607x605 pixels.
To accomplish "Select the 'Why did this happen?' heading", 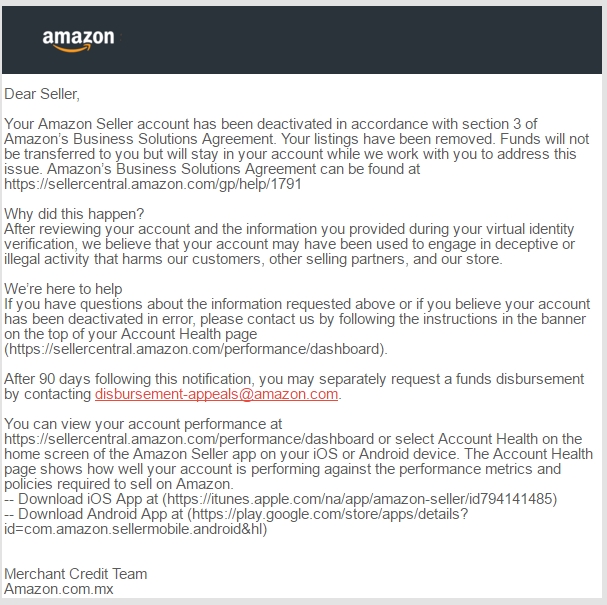I will coord(74,214).
